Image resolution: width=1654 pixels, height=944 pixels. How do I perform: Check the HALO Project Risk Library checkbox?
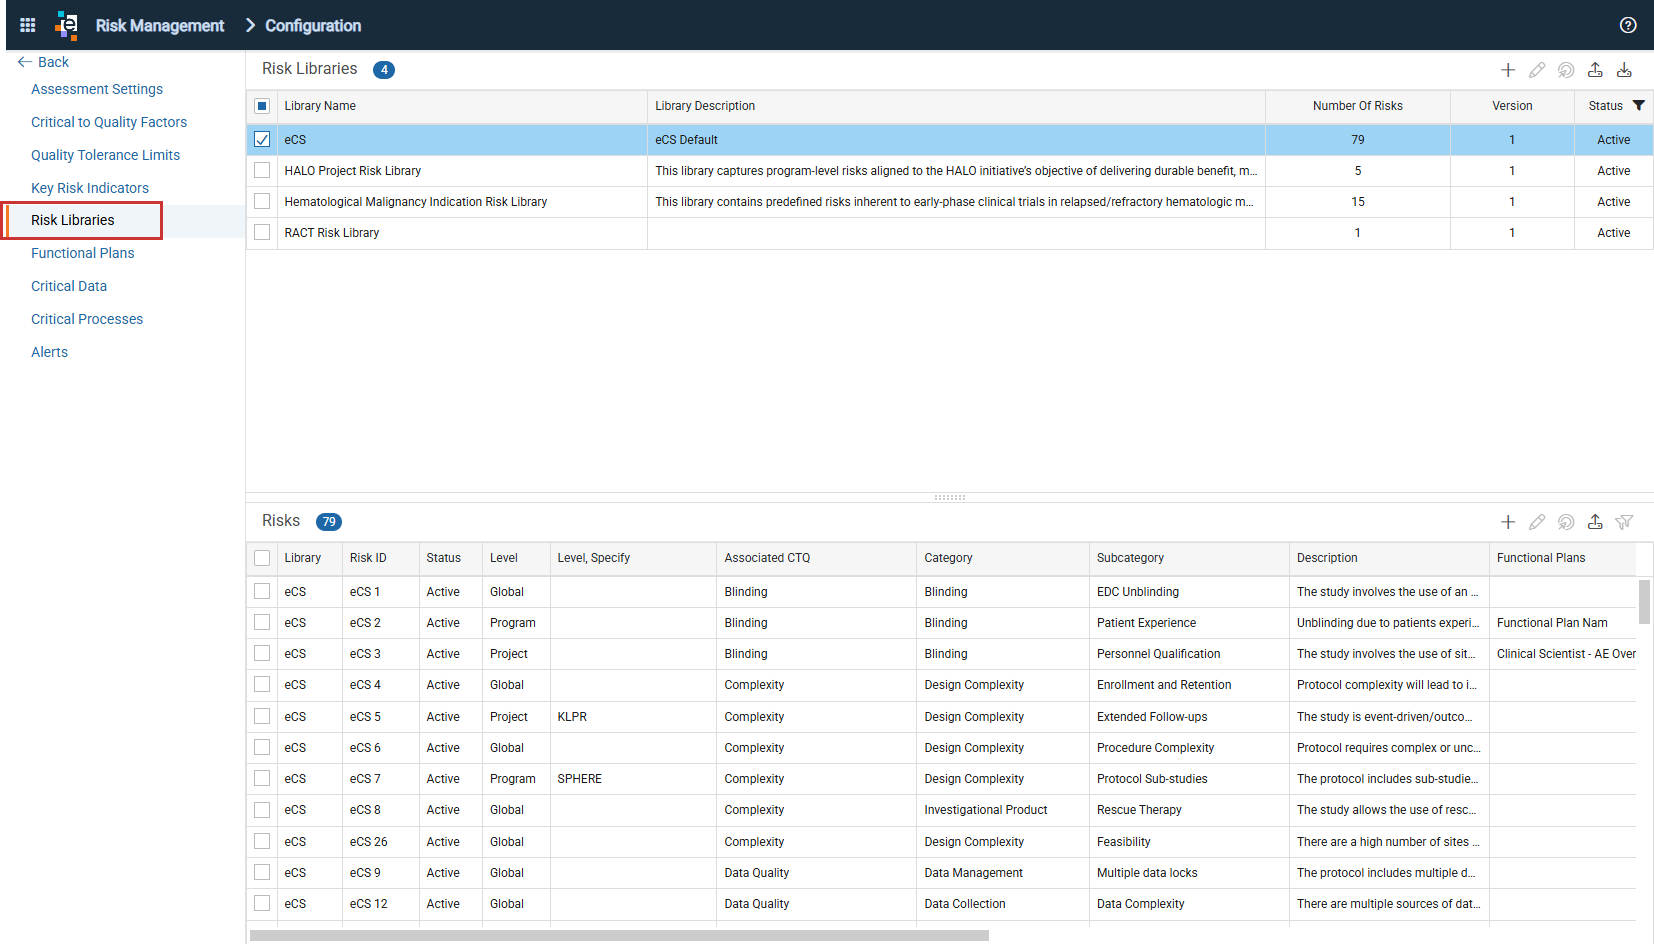262,171
